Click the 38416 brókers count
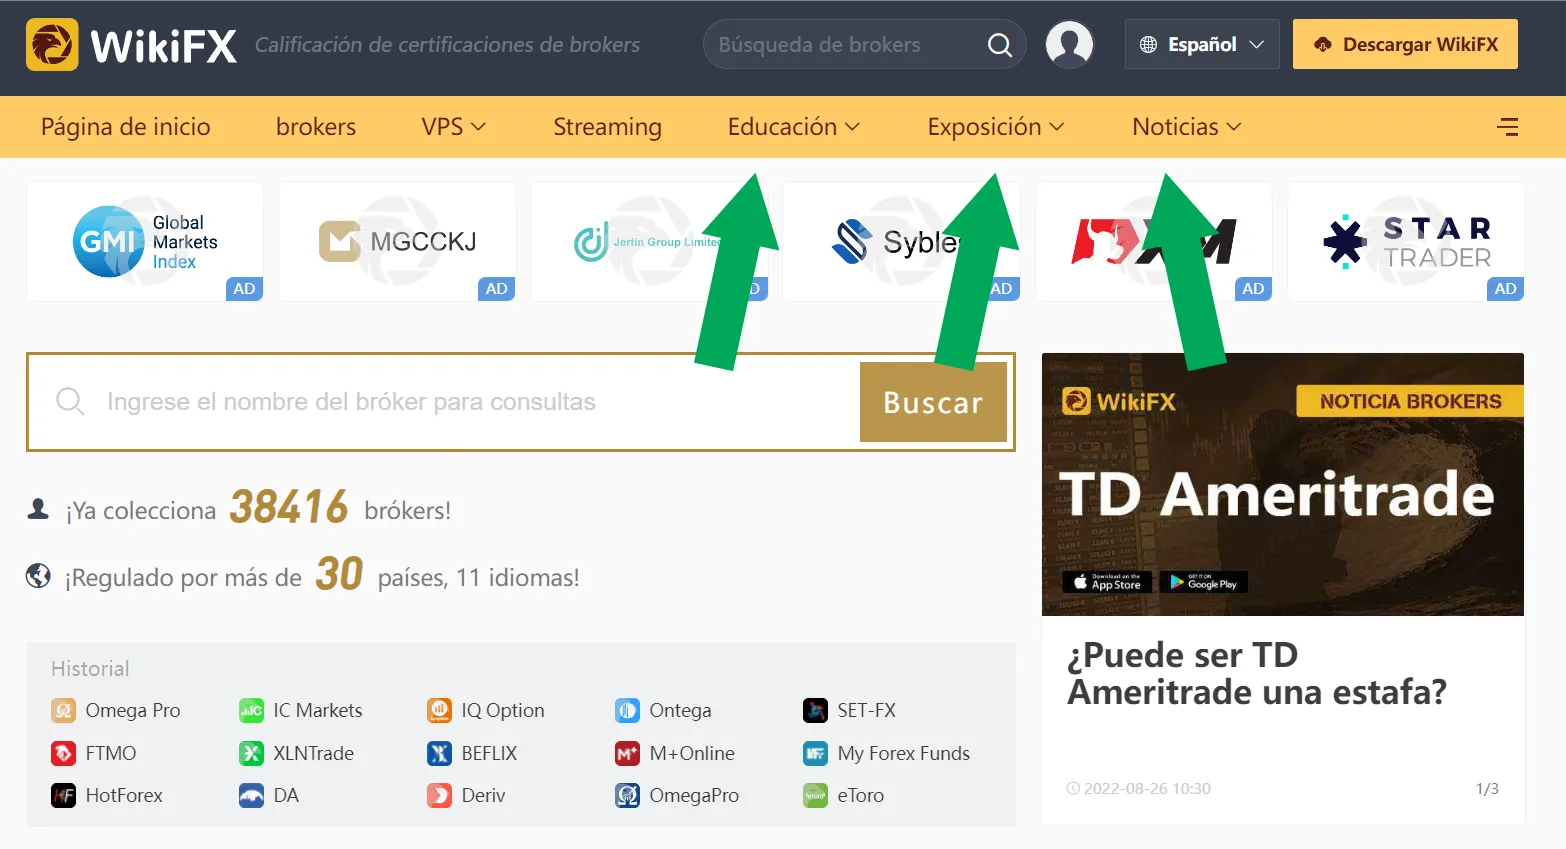1566x849 pixels. pos(289,508)
